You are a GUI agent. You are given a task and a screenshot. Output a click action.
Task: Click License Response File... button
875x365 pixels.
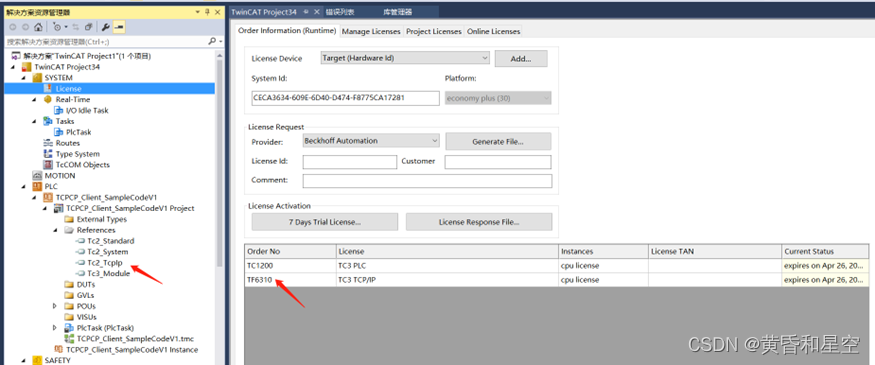tap(479, 222)
